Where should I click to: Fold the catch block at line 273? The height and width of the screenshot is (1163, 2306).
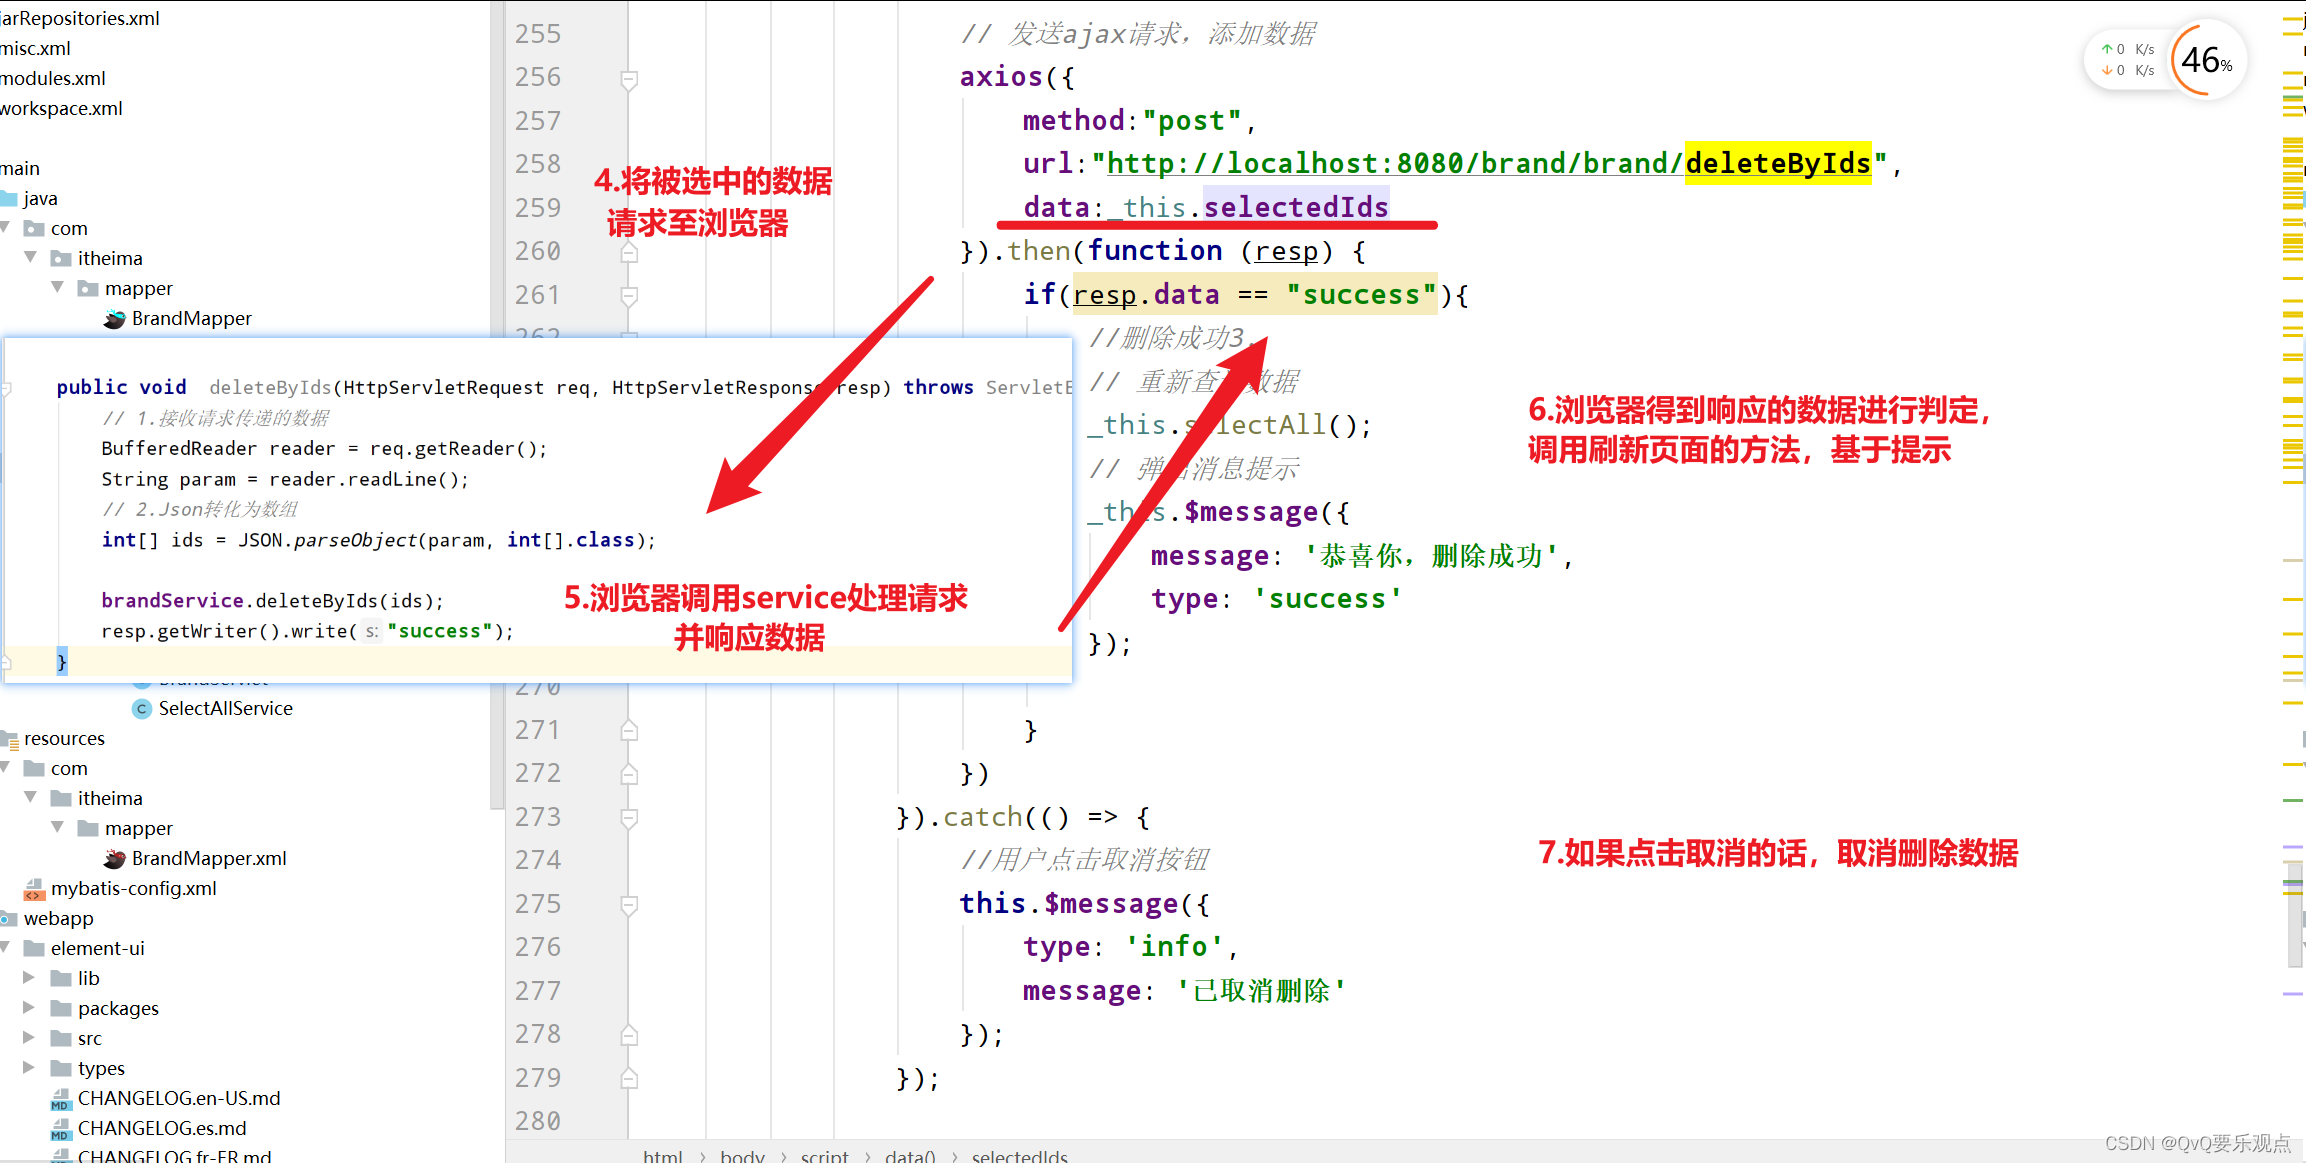(629, 818)
